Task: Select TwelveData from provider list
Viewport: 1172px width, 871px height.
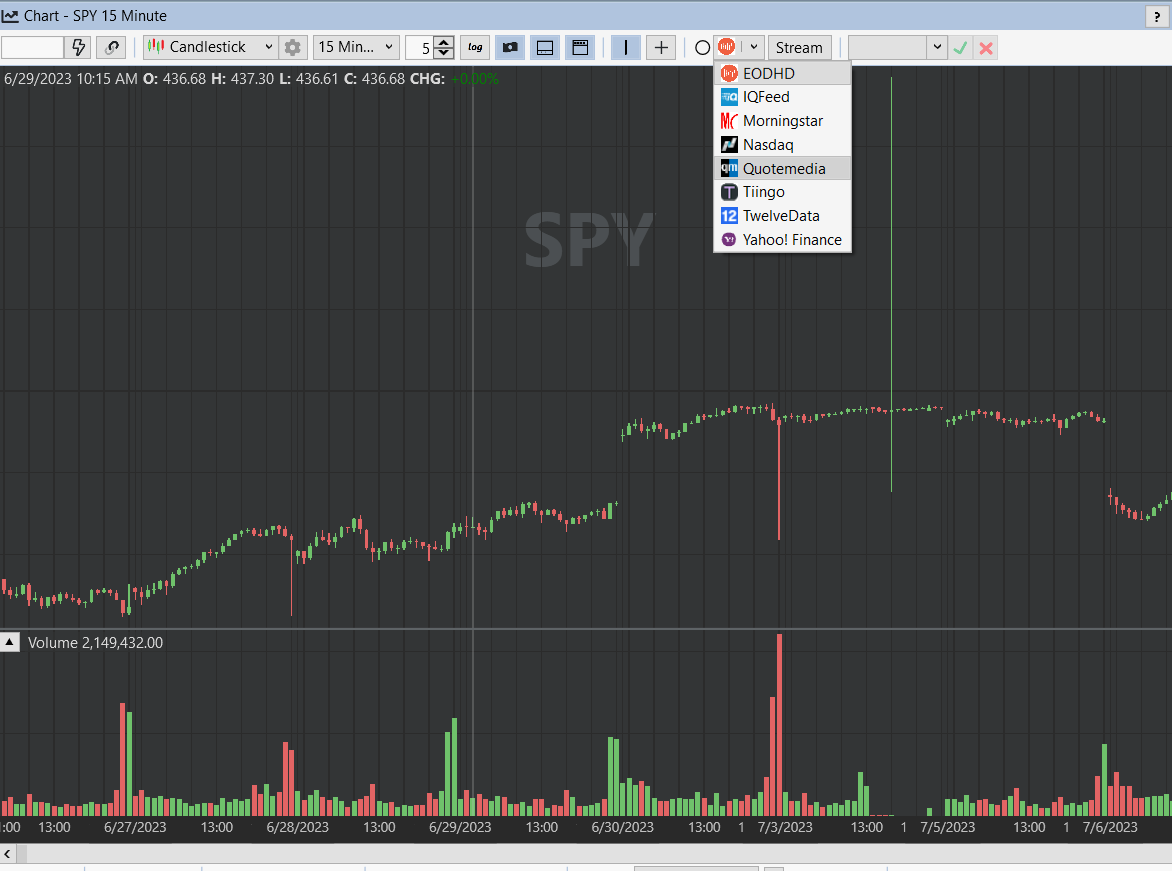Action: tap(783, 216)
